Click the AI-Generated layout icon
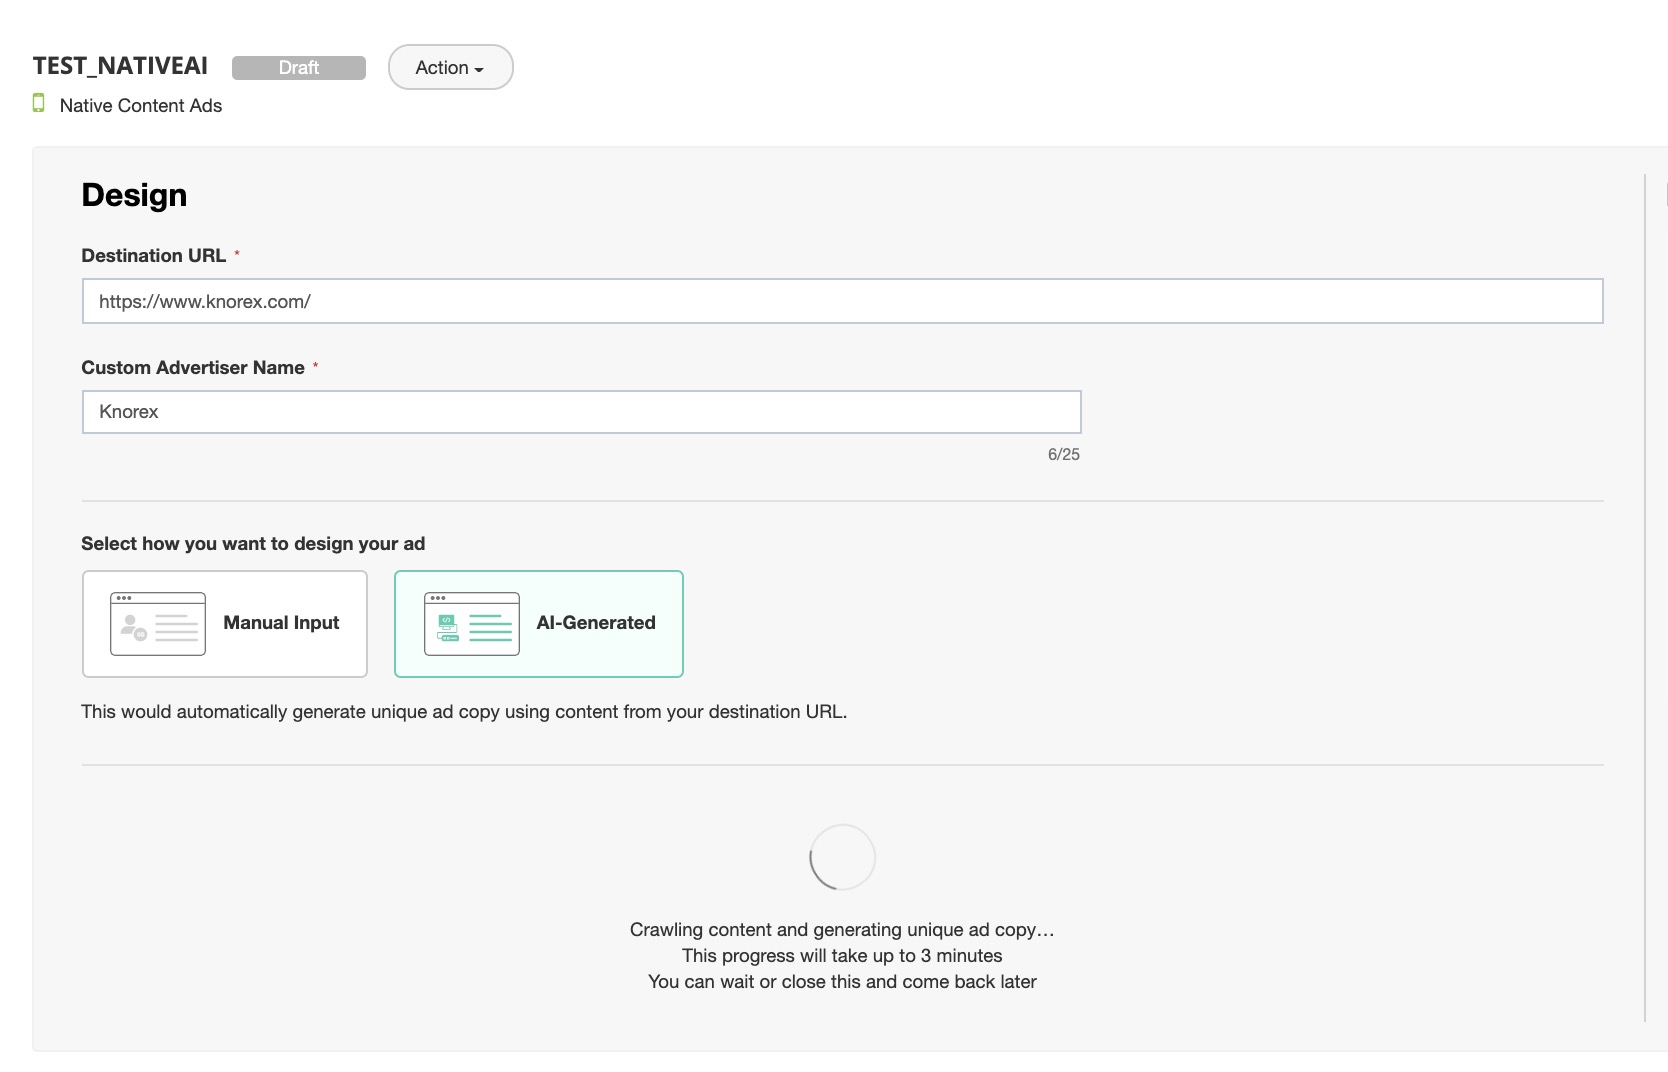This screenshot has height=1072, width=1668. pyautogui.click(x=472, y=624)
